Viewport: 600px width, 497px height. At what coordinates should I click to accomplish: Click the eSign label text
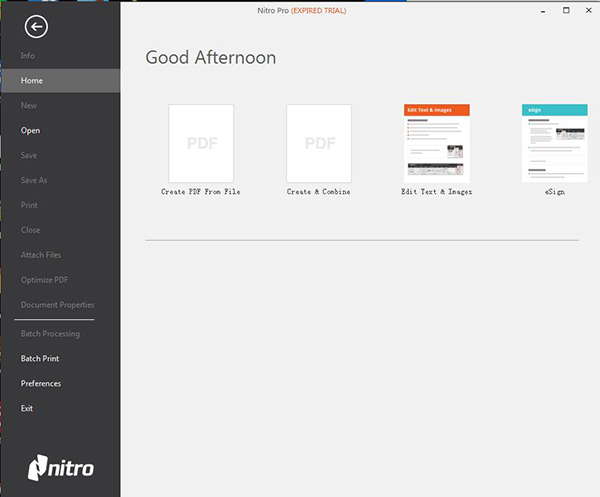(x=554, y=192)
